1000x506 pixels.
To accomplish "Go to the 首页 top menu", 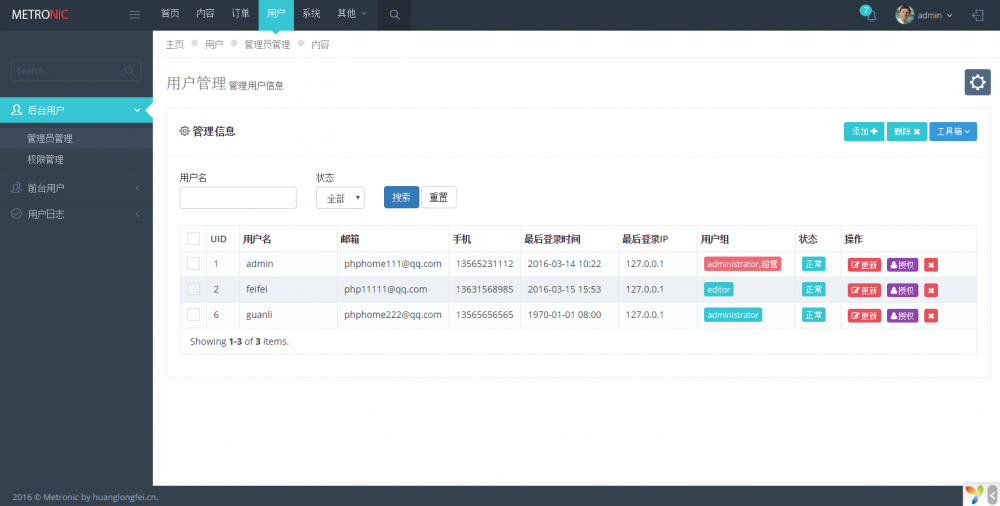I will point(170,14).
